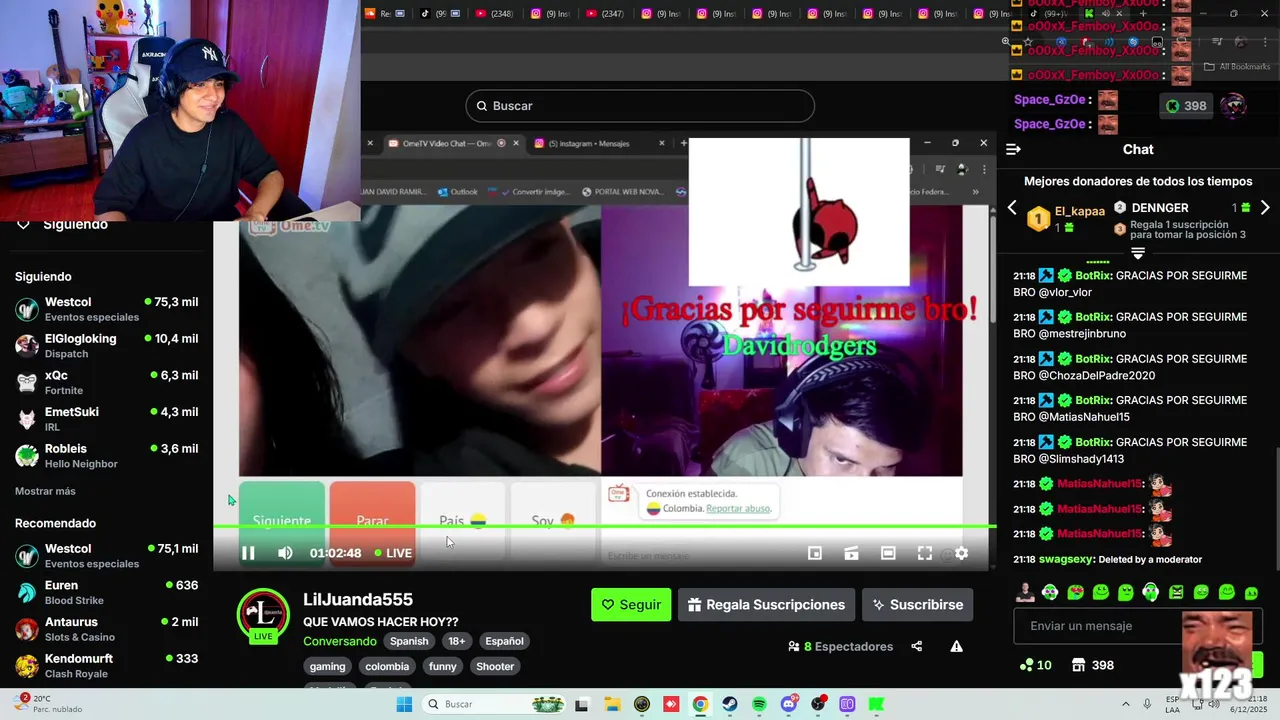Open Discord from the taskbar
This screenshot has width=1280, height=720.
click(789, 704)
